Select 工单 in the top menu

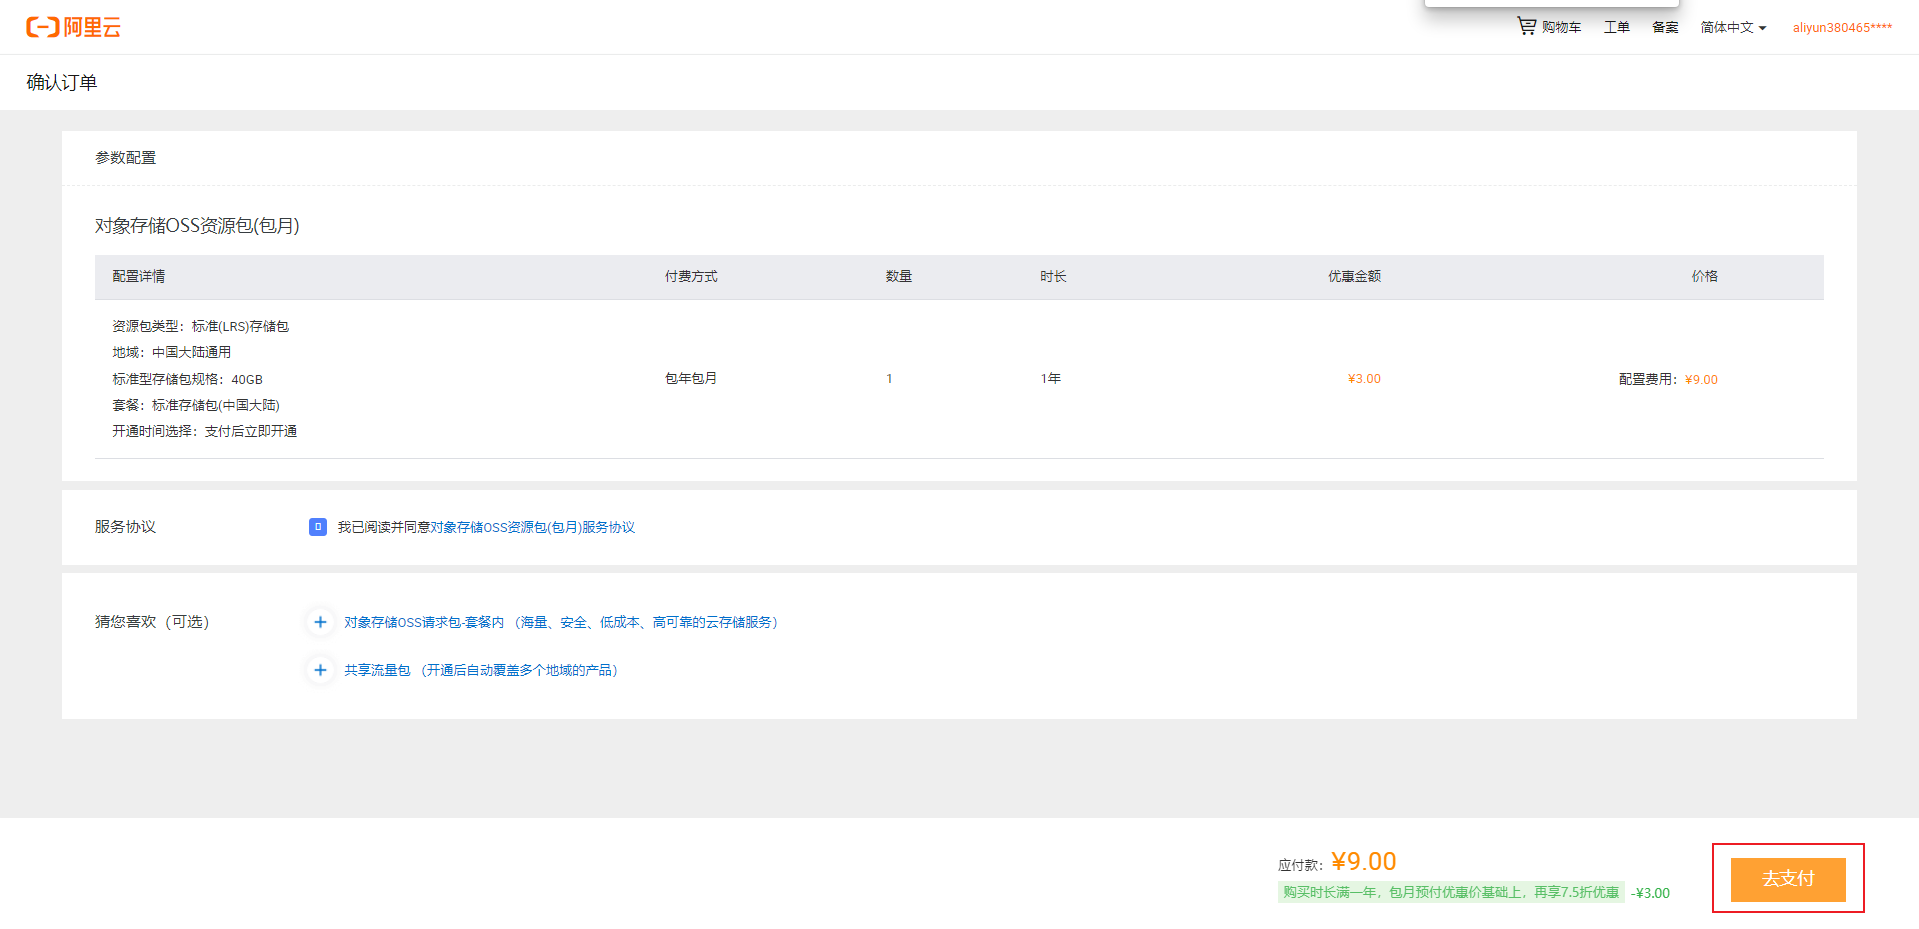coord(1616,27)
